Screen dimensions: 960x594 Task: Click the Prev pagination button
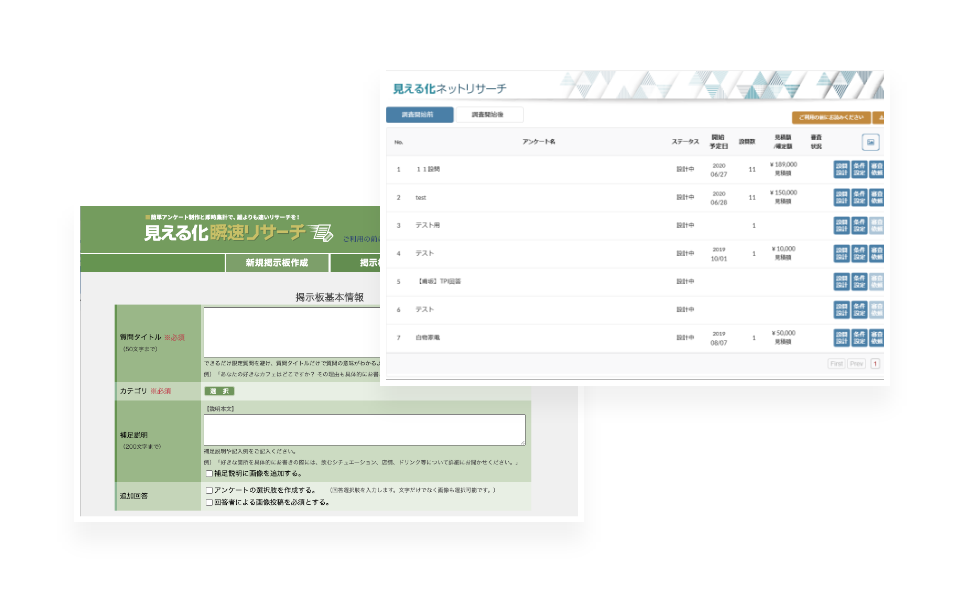(857, 364)
